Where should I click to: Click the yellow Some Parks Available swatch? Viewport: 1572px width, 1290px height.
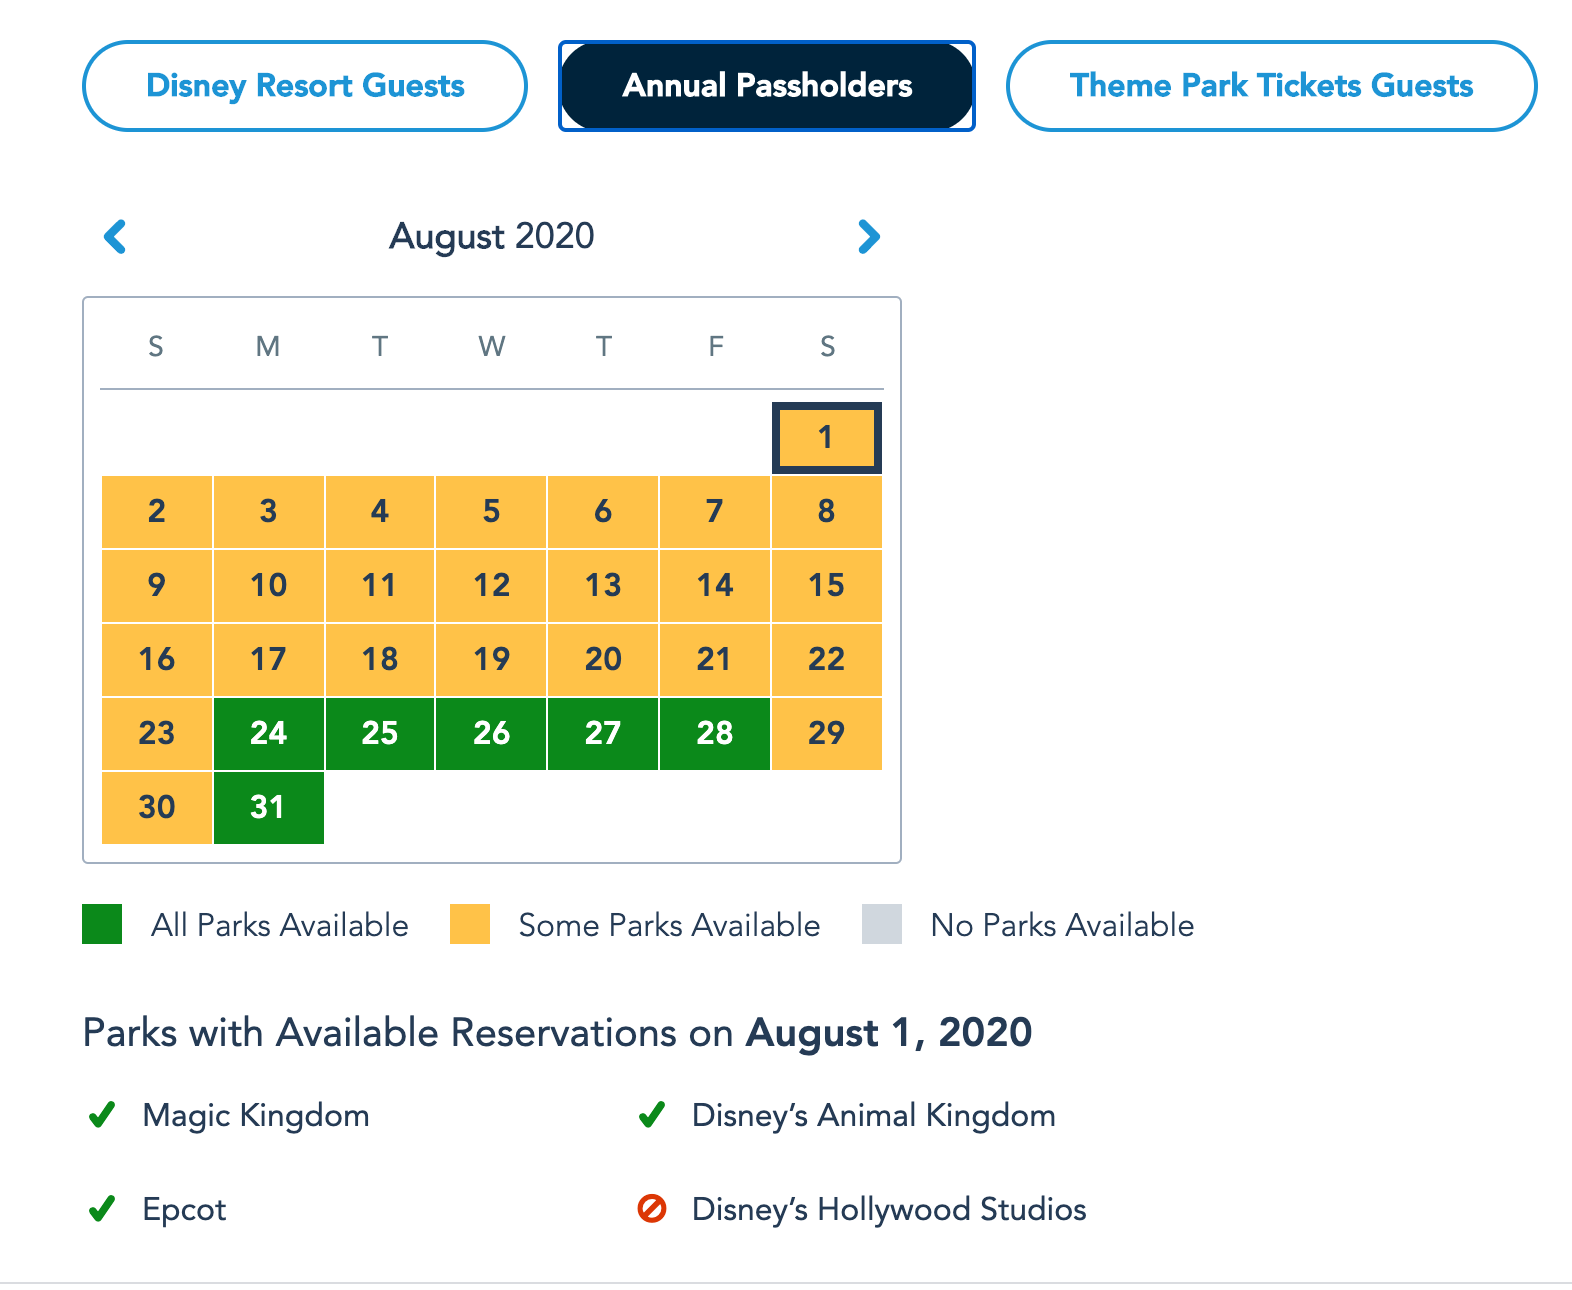coord(470,924)
